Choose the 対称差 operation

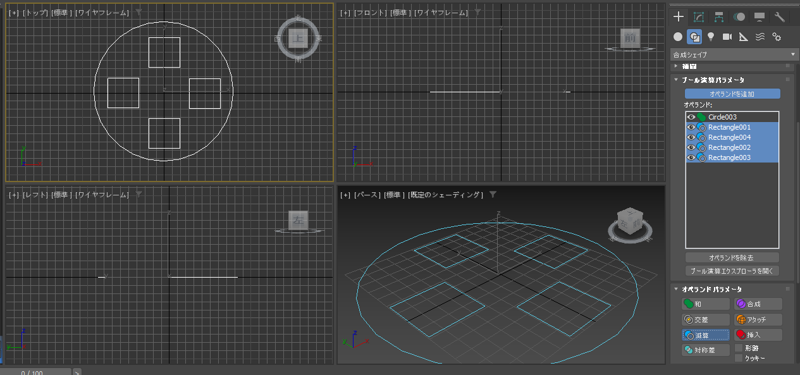(706, 350)
